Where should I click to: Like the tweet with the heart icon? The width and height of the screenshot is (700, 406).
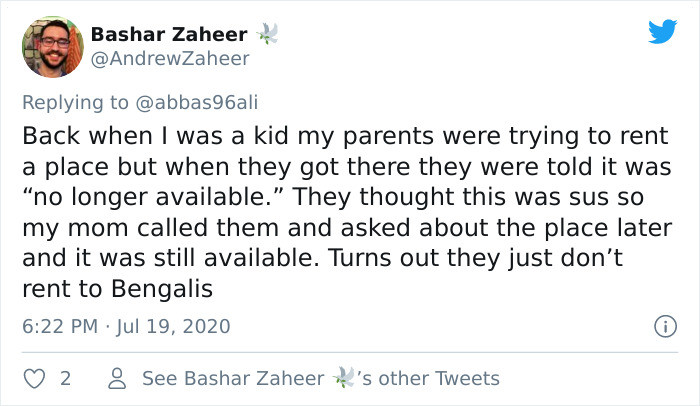point(33,379)
